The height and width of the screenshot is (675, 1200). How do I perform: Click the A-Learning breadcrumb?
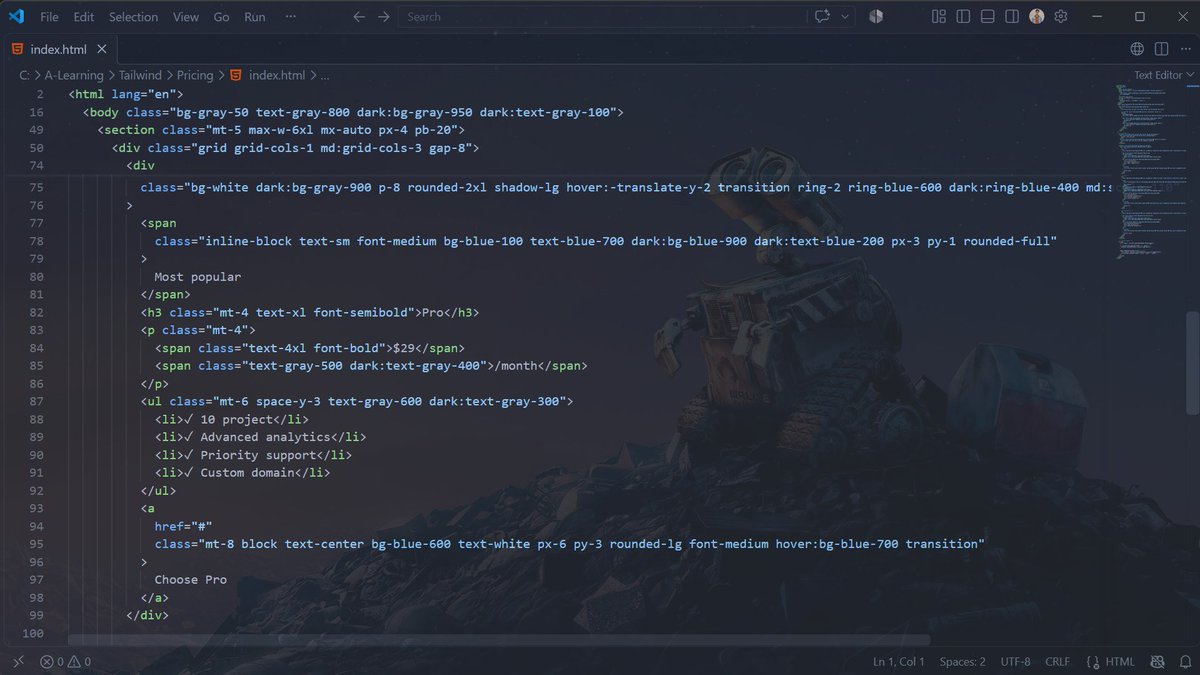75,75
